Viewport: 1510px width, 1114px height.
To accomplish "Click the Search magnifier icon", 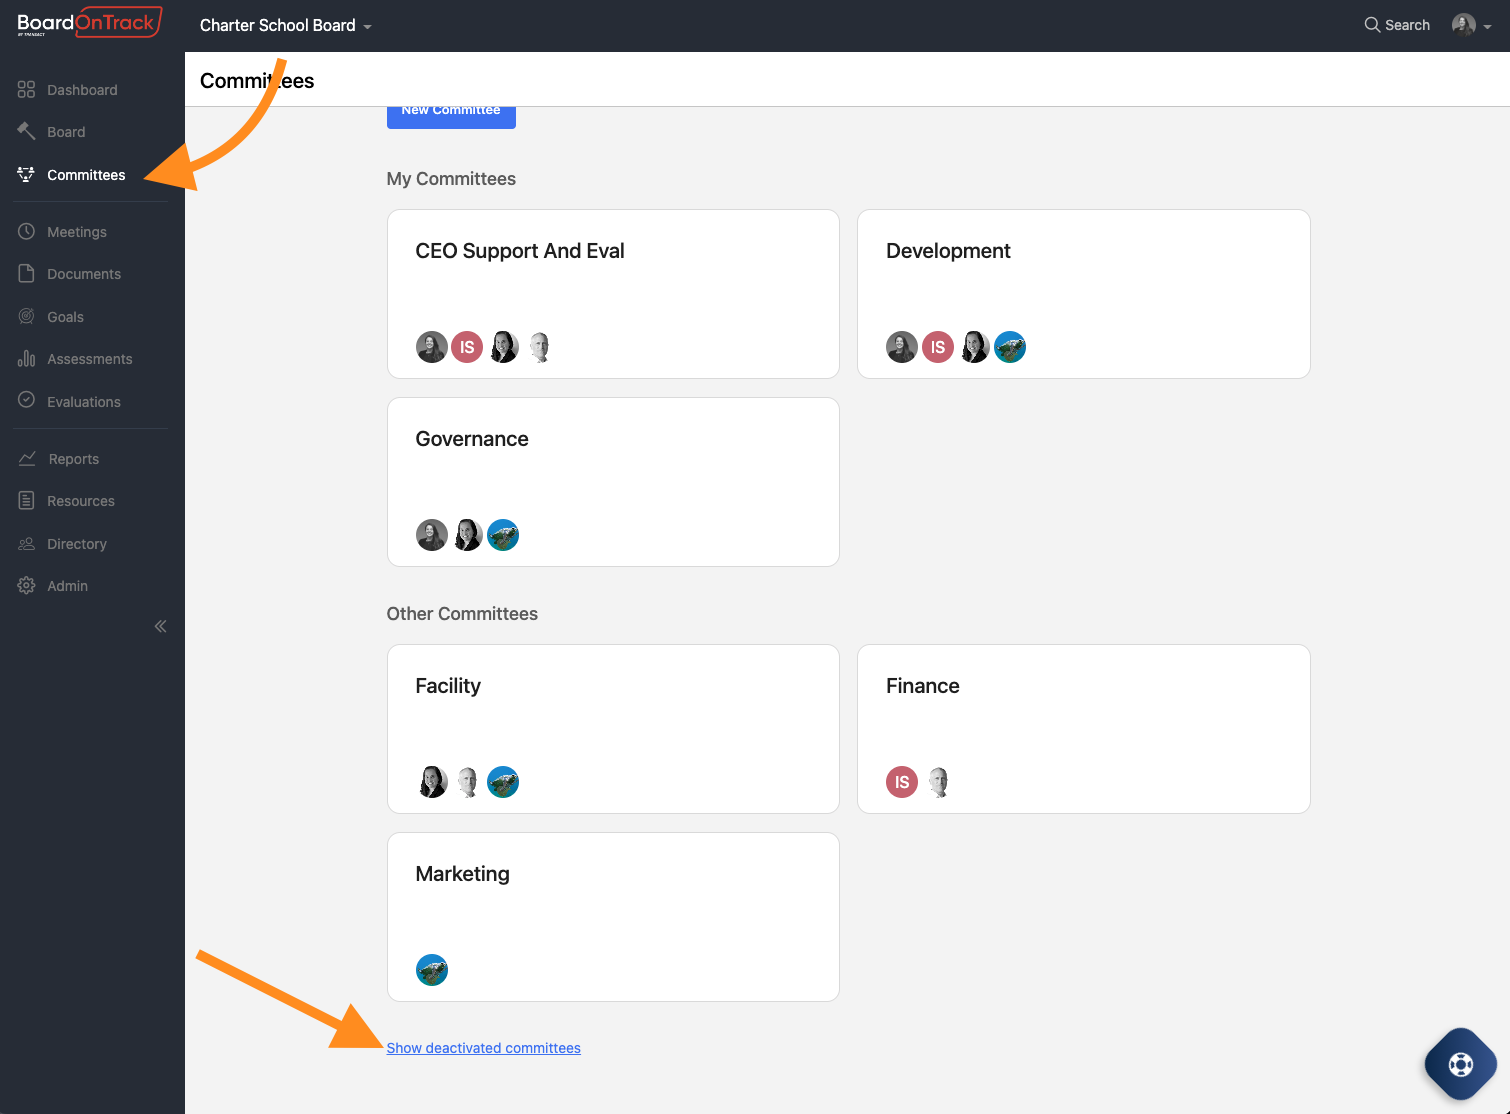I will click(1372, 25).
